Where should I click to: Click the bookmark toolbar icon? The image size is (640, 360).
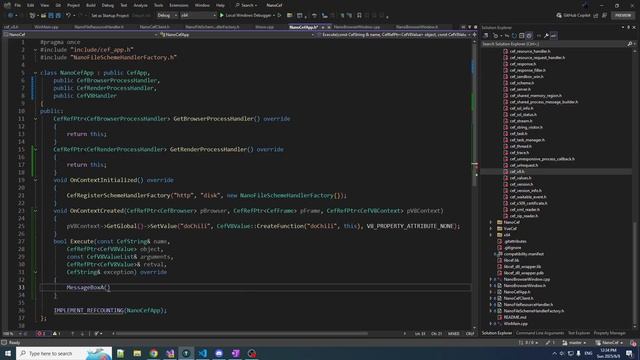pyautogui.click(x=359, y=16)
